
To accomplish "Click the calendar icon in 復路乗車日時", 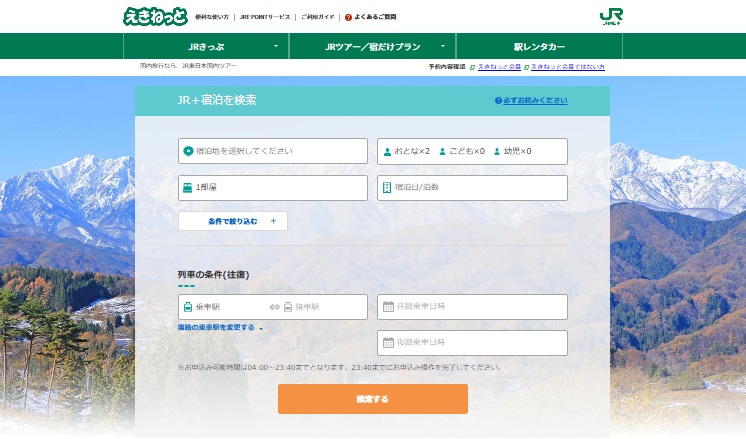I will [x=388, y=342].
